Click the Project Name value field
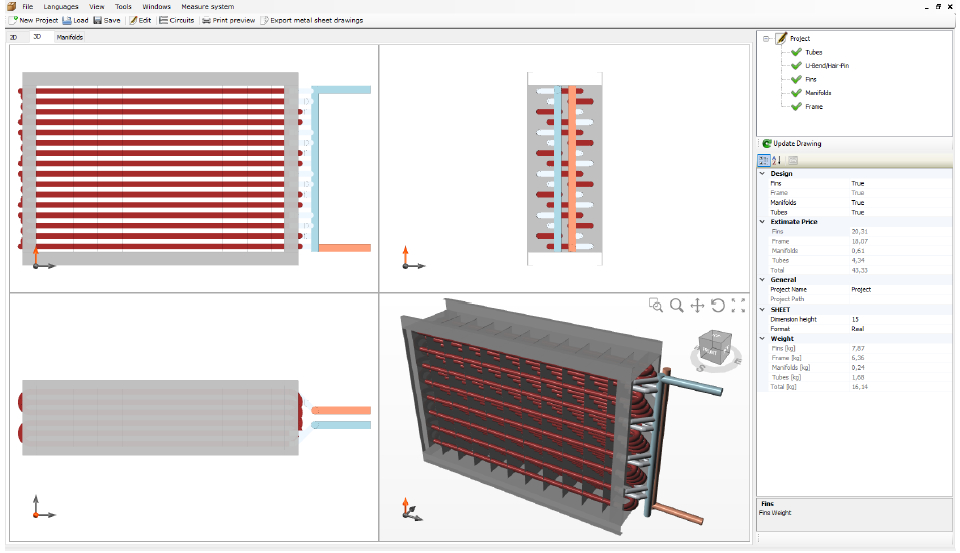This screenshot has height=553, width=960. pos(900,289)
